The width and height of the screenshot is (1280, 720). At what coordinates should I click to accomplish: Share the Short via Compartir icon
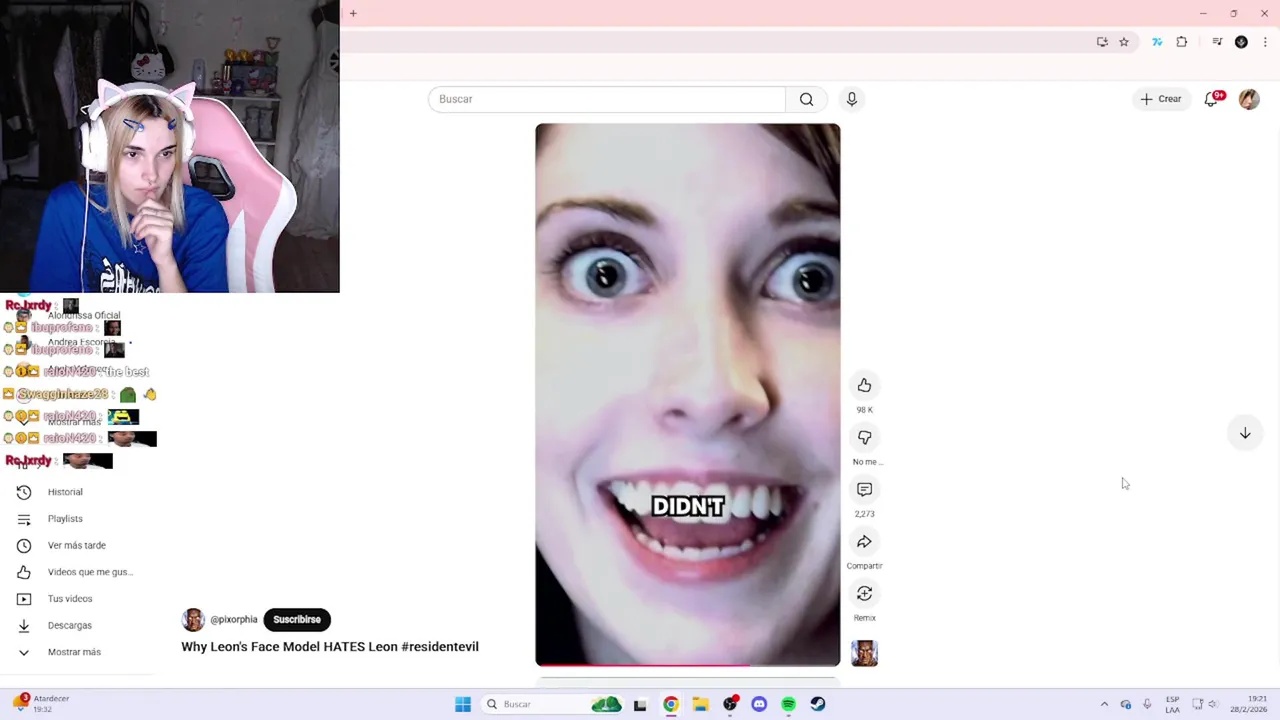click(x=864, y=542)
